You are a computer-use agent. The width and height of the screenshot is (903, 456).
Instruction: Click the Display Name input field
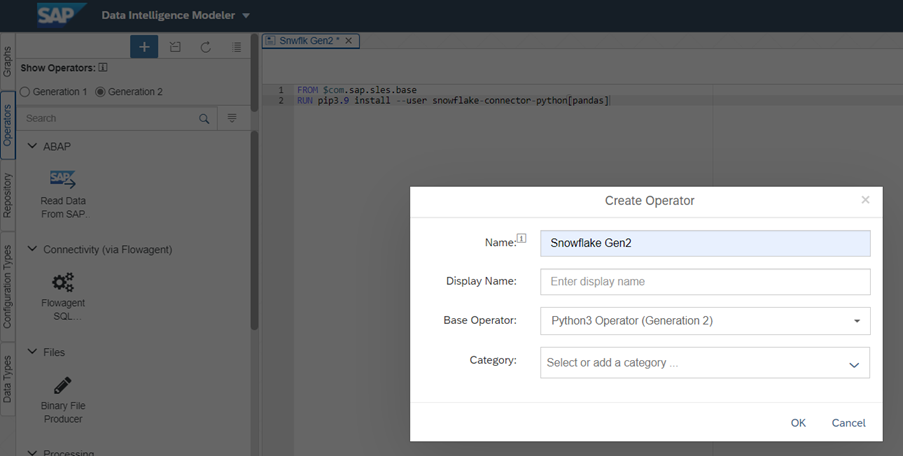click(x=704, y=282)
